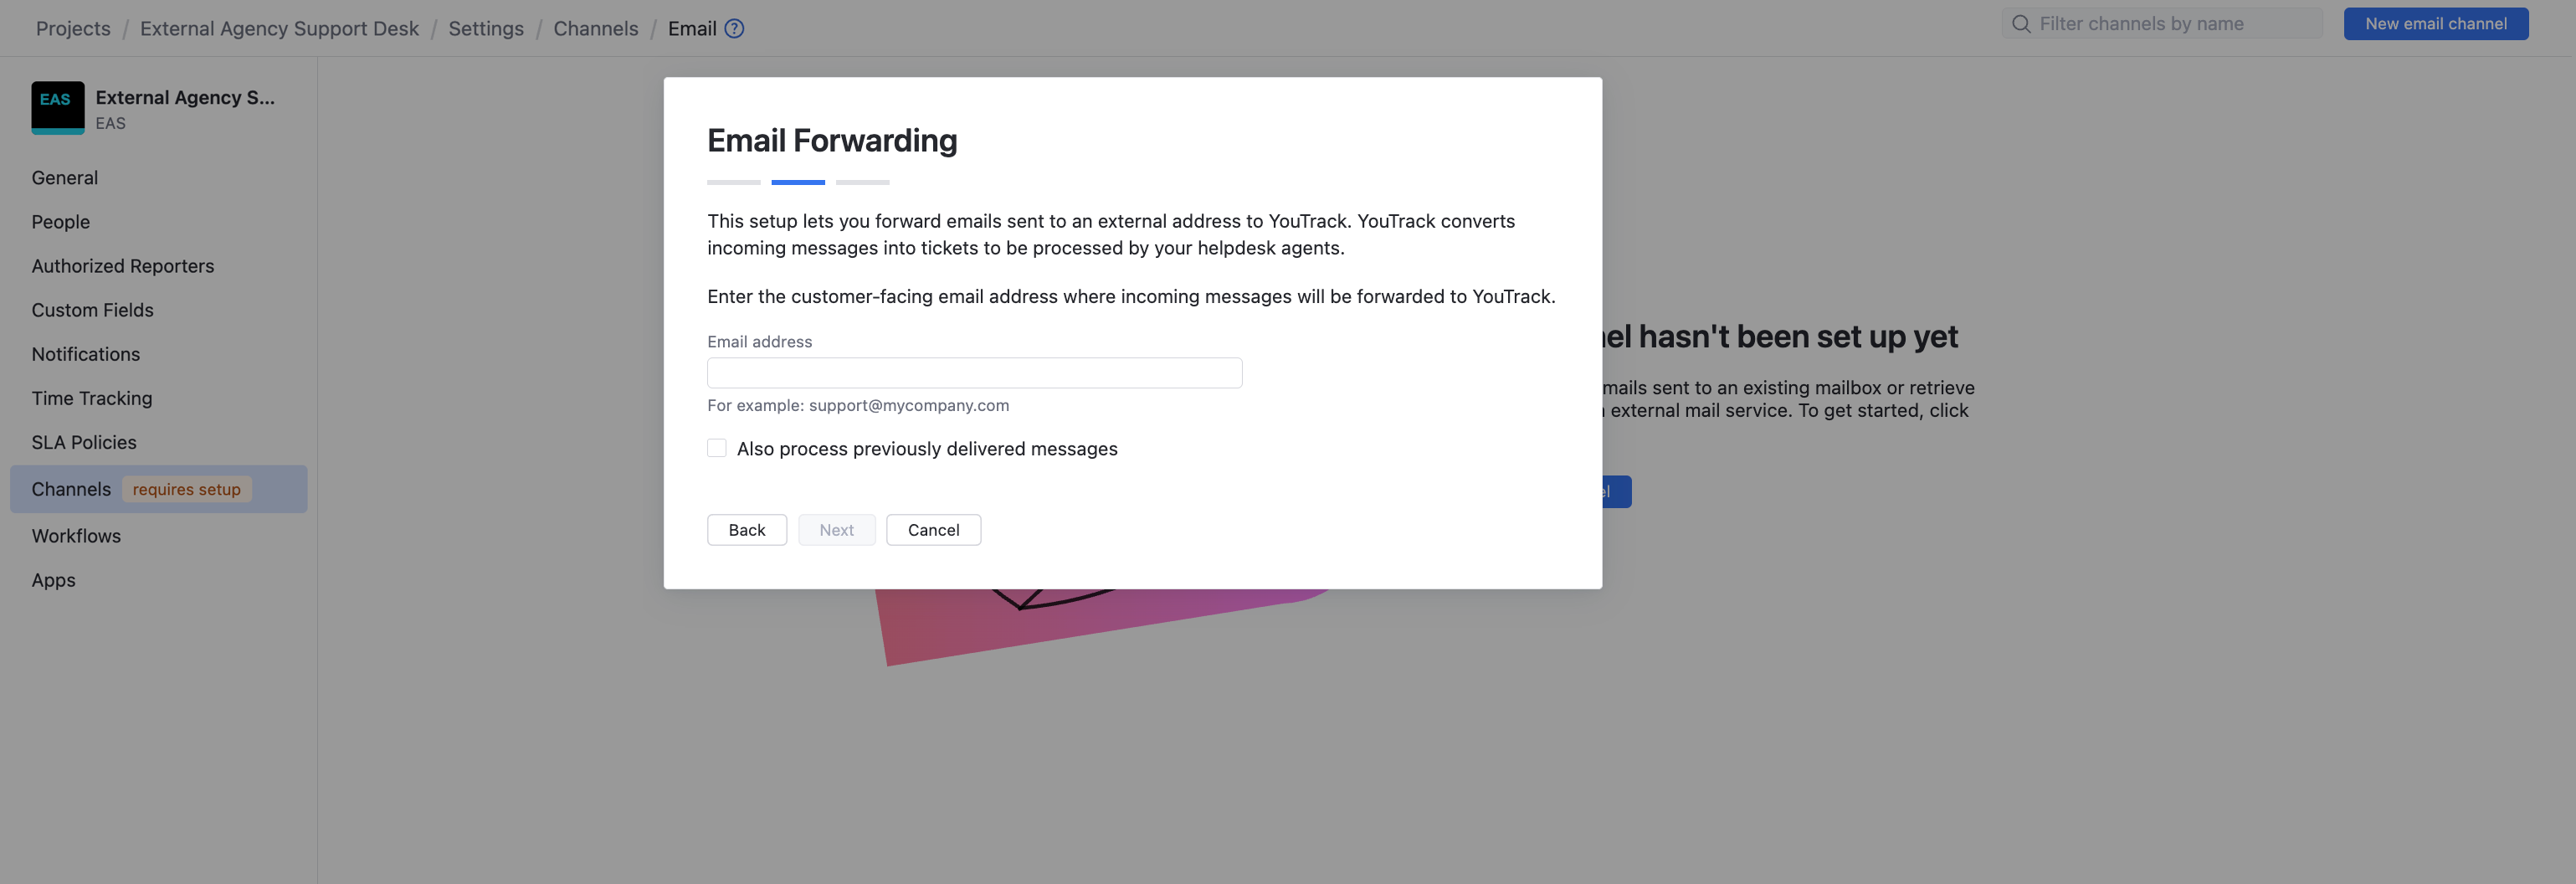This screenshot has height=884, width=2576.
Task: Click the New email channel button
Action: pos(2435,24)
